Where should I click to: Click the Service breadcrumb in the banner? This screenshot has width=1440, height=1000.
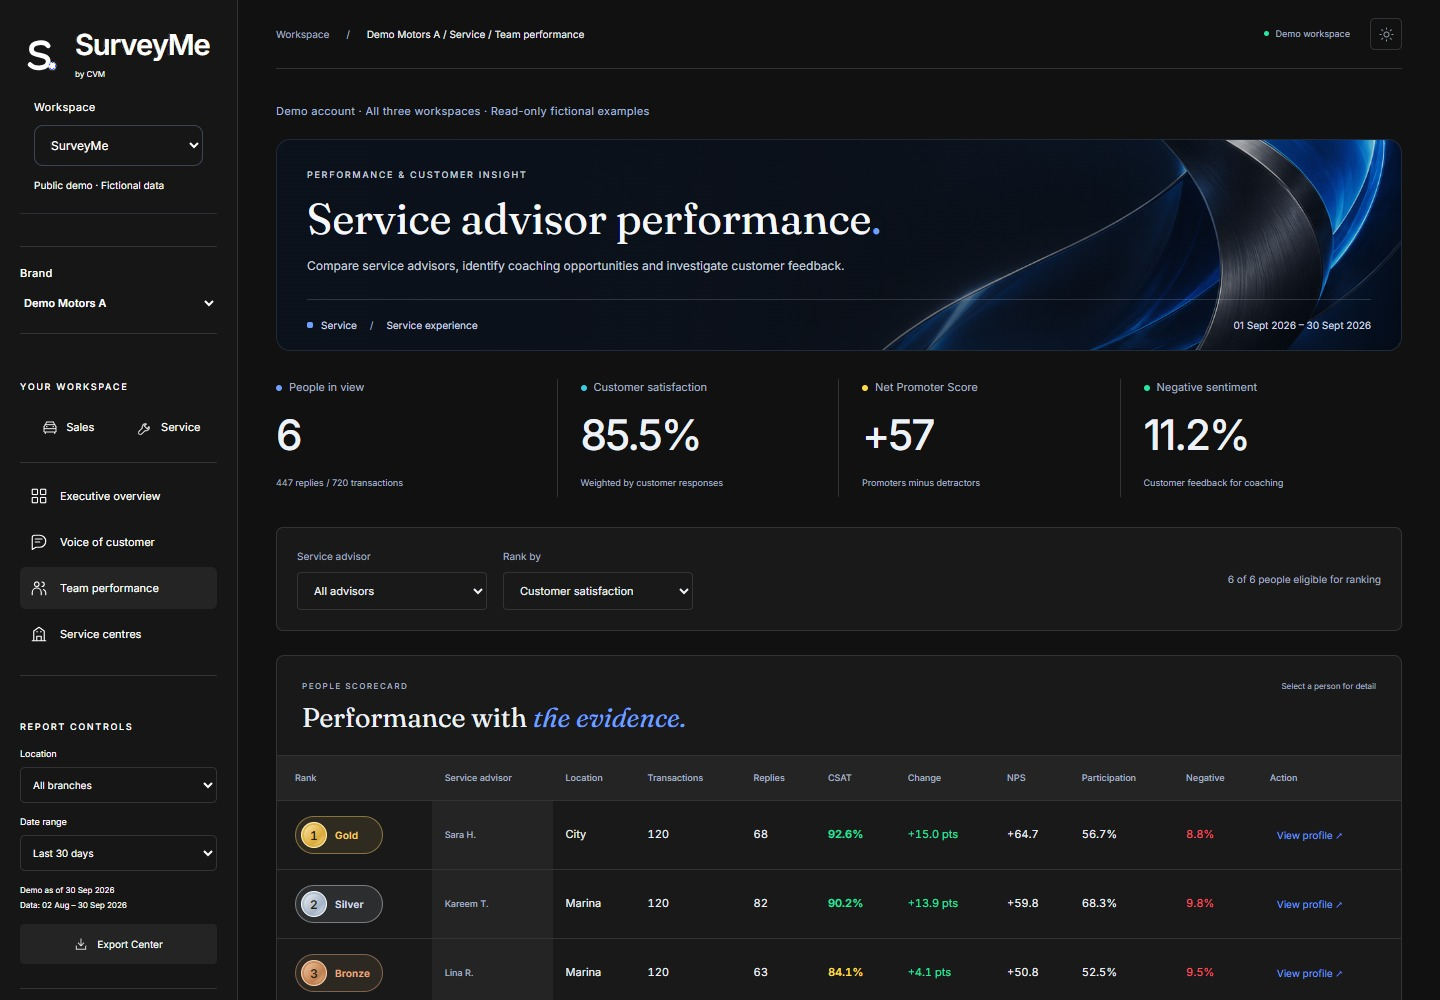click(x=339, y=325)
